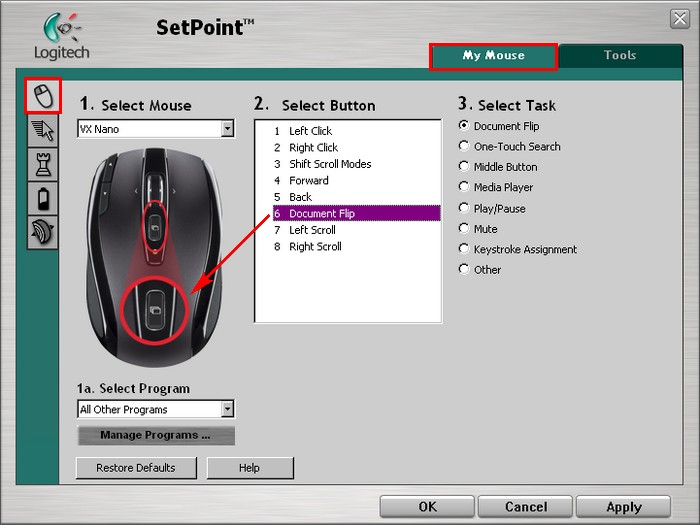Open Help

coord(250,468)
